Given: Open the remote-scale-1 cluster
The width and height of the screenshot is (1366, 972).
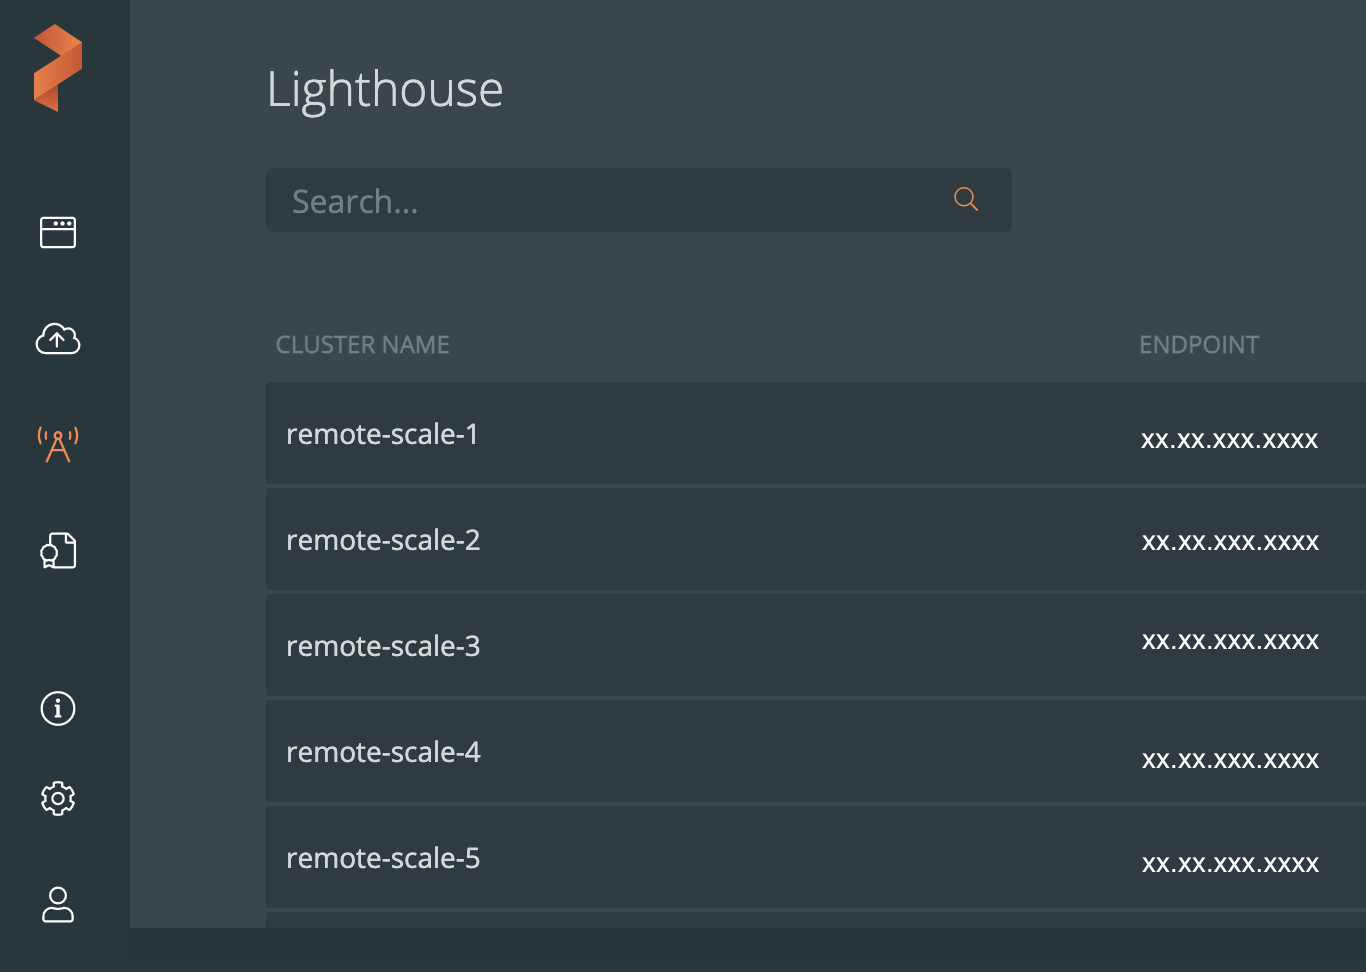Looking at the screenshot, I should (382, 434).
